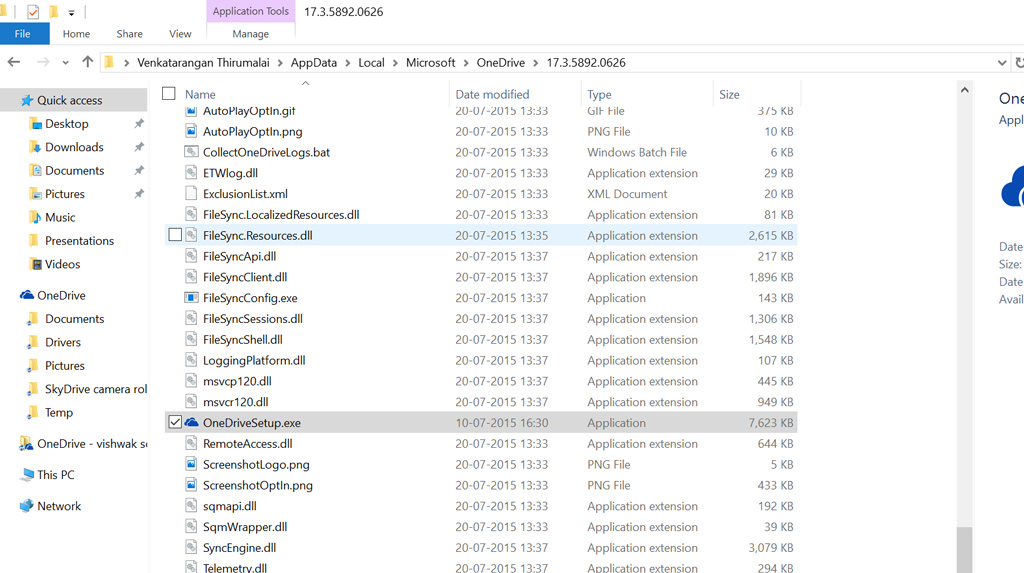The height and width of the screenshot is (573, 1024).
Task: Click the OneDrive - vishwak icon
Action: tap(27, 444)
